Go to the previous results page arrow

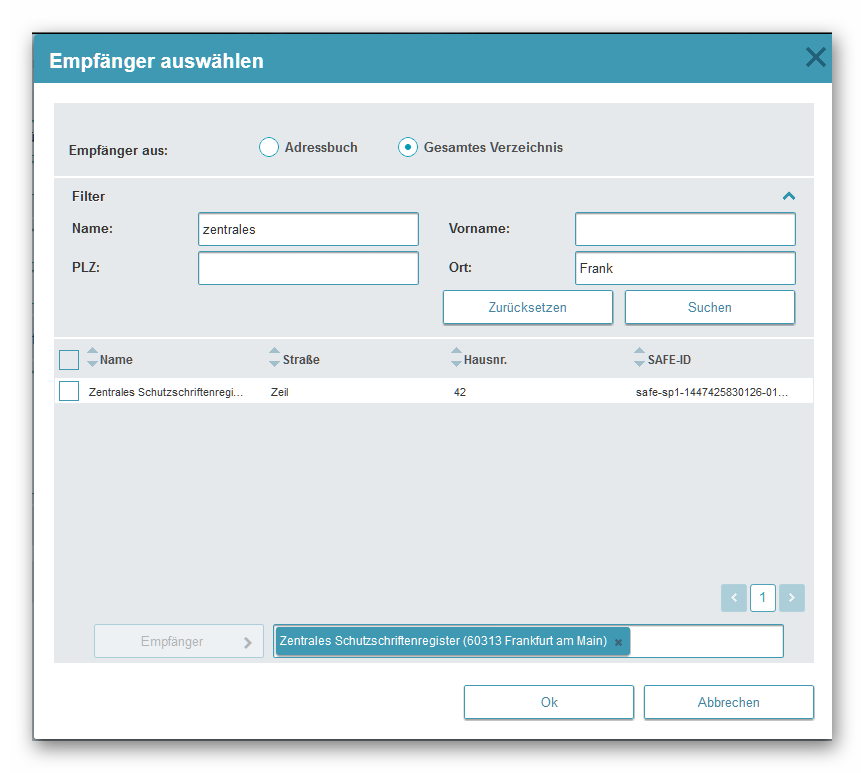click(x=734, y=598)
